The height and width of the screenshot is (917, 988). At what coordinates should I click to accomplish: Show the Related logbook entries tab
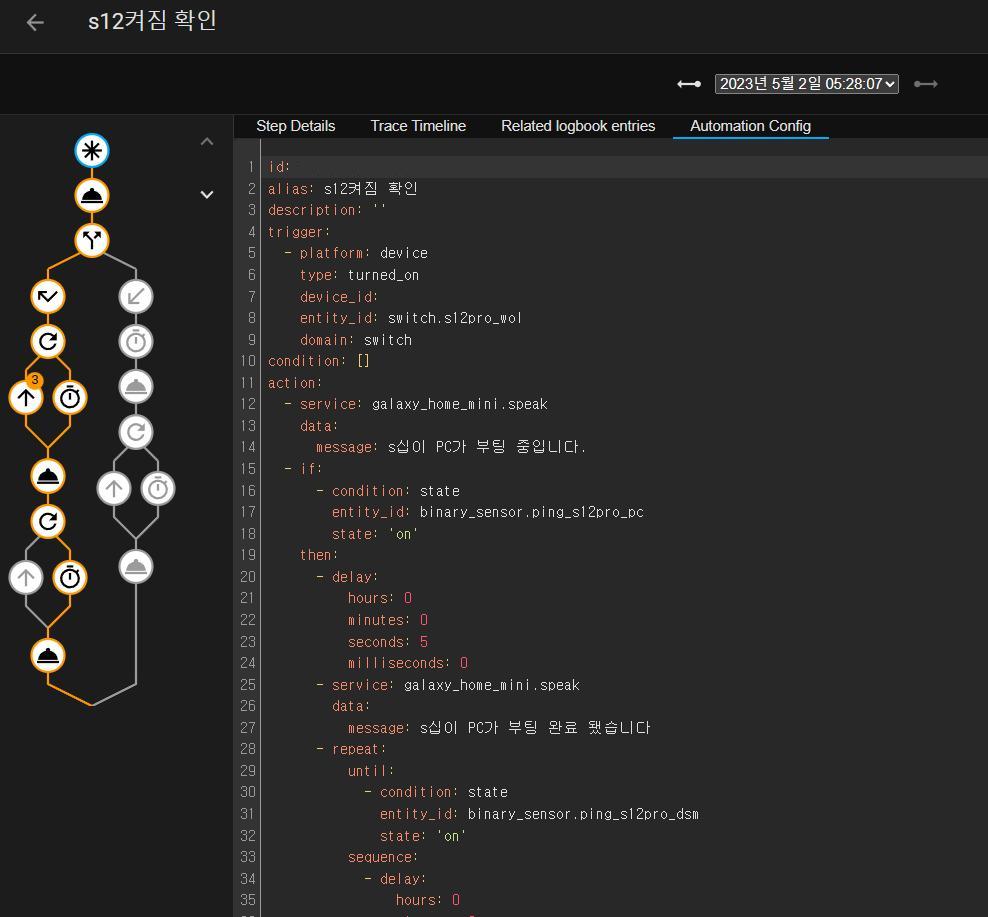(x=578, y=126)
